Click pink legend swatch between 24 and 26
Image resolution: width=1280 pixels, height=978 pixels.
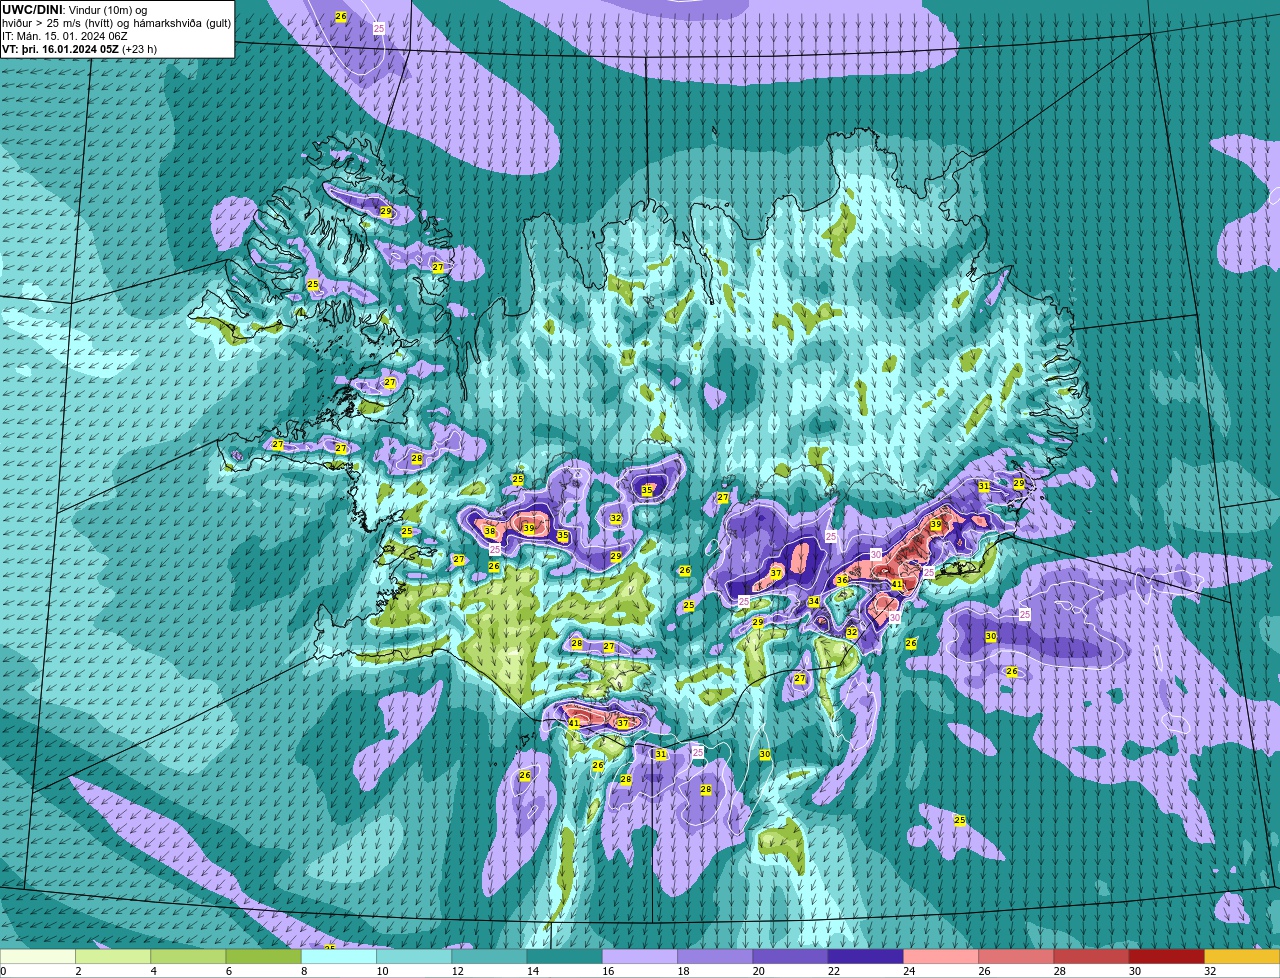tap(940, 957)
